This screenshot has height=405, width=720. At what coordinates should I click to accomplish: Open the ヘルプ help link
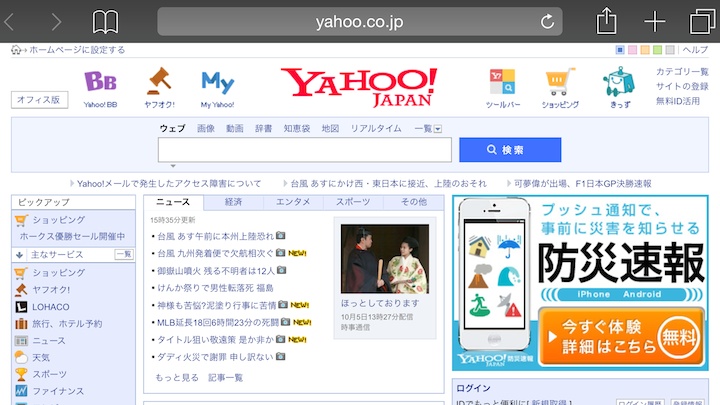(695, 50)
